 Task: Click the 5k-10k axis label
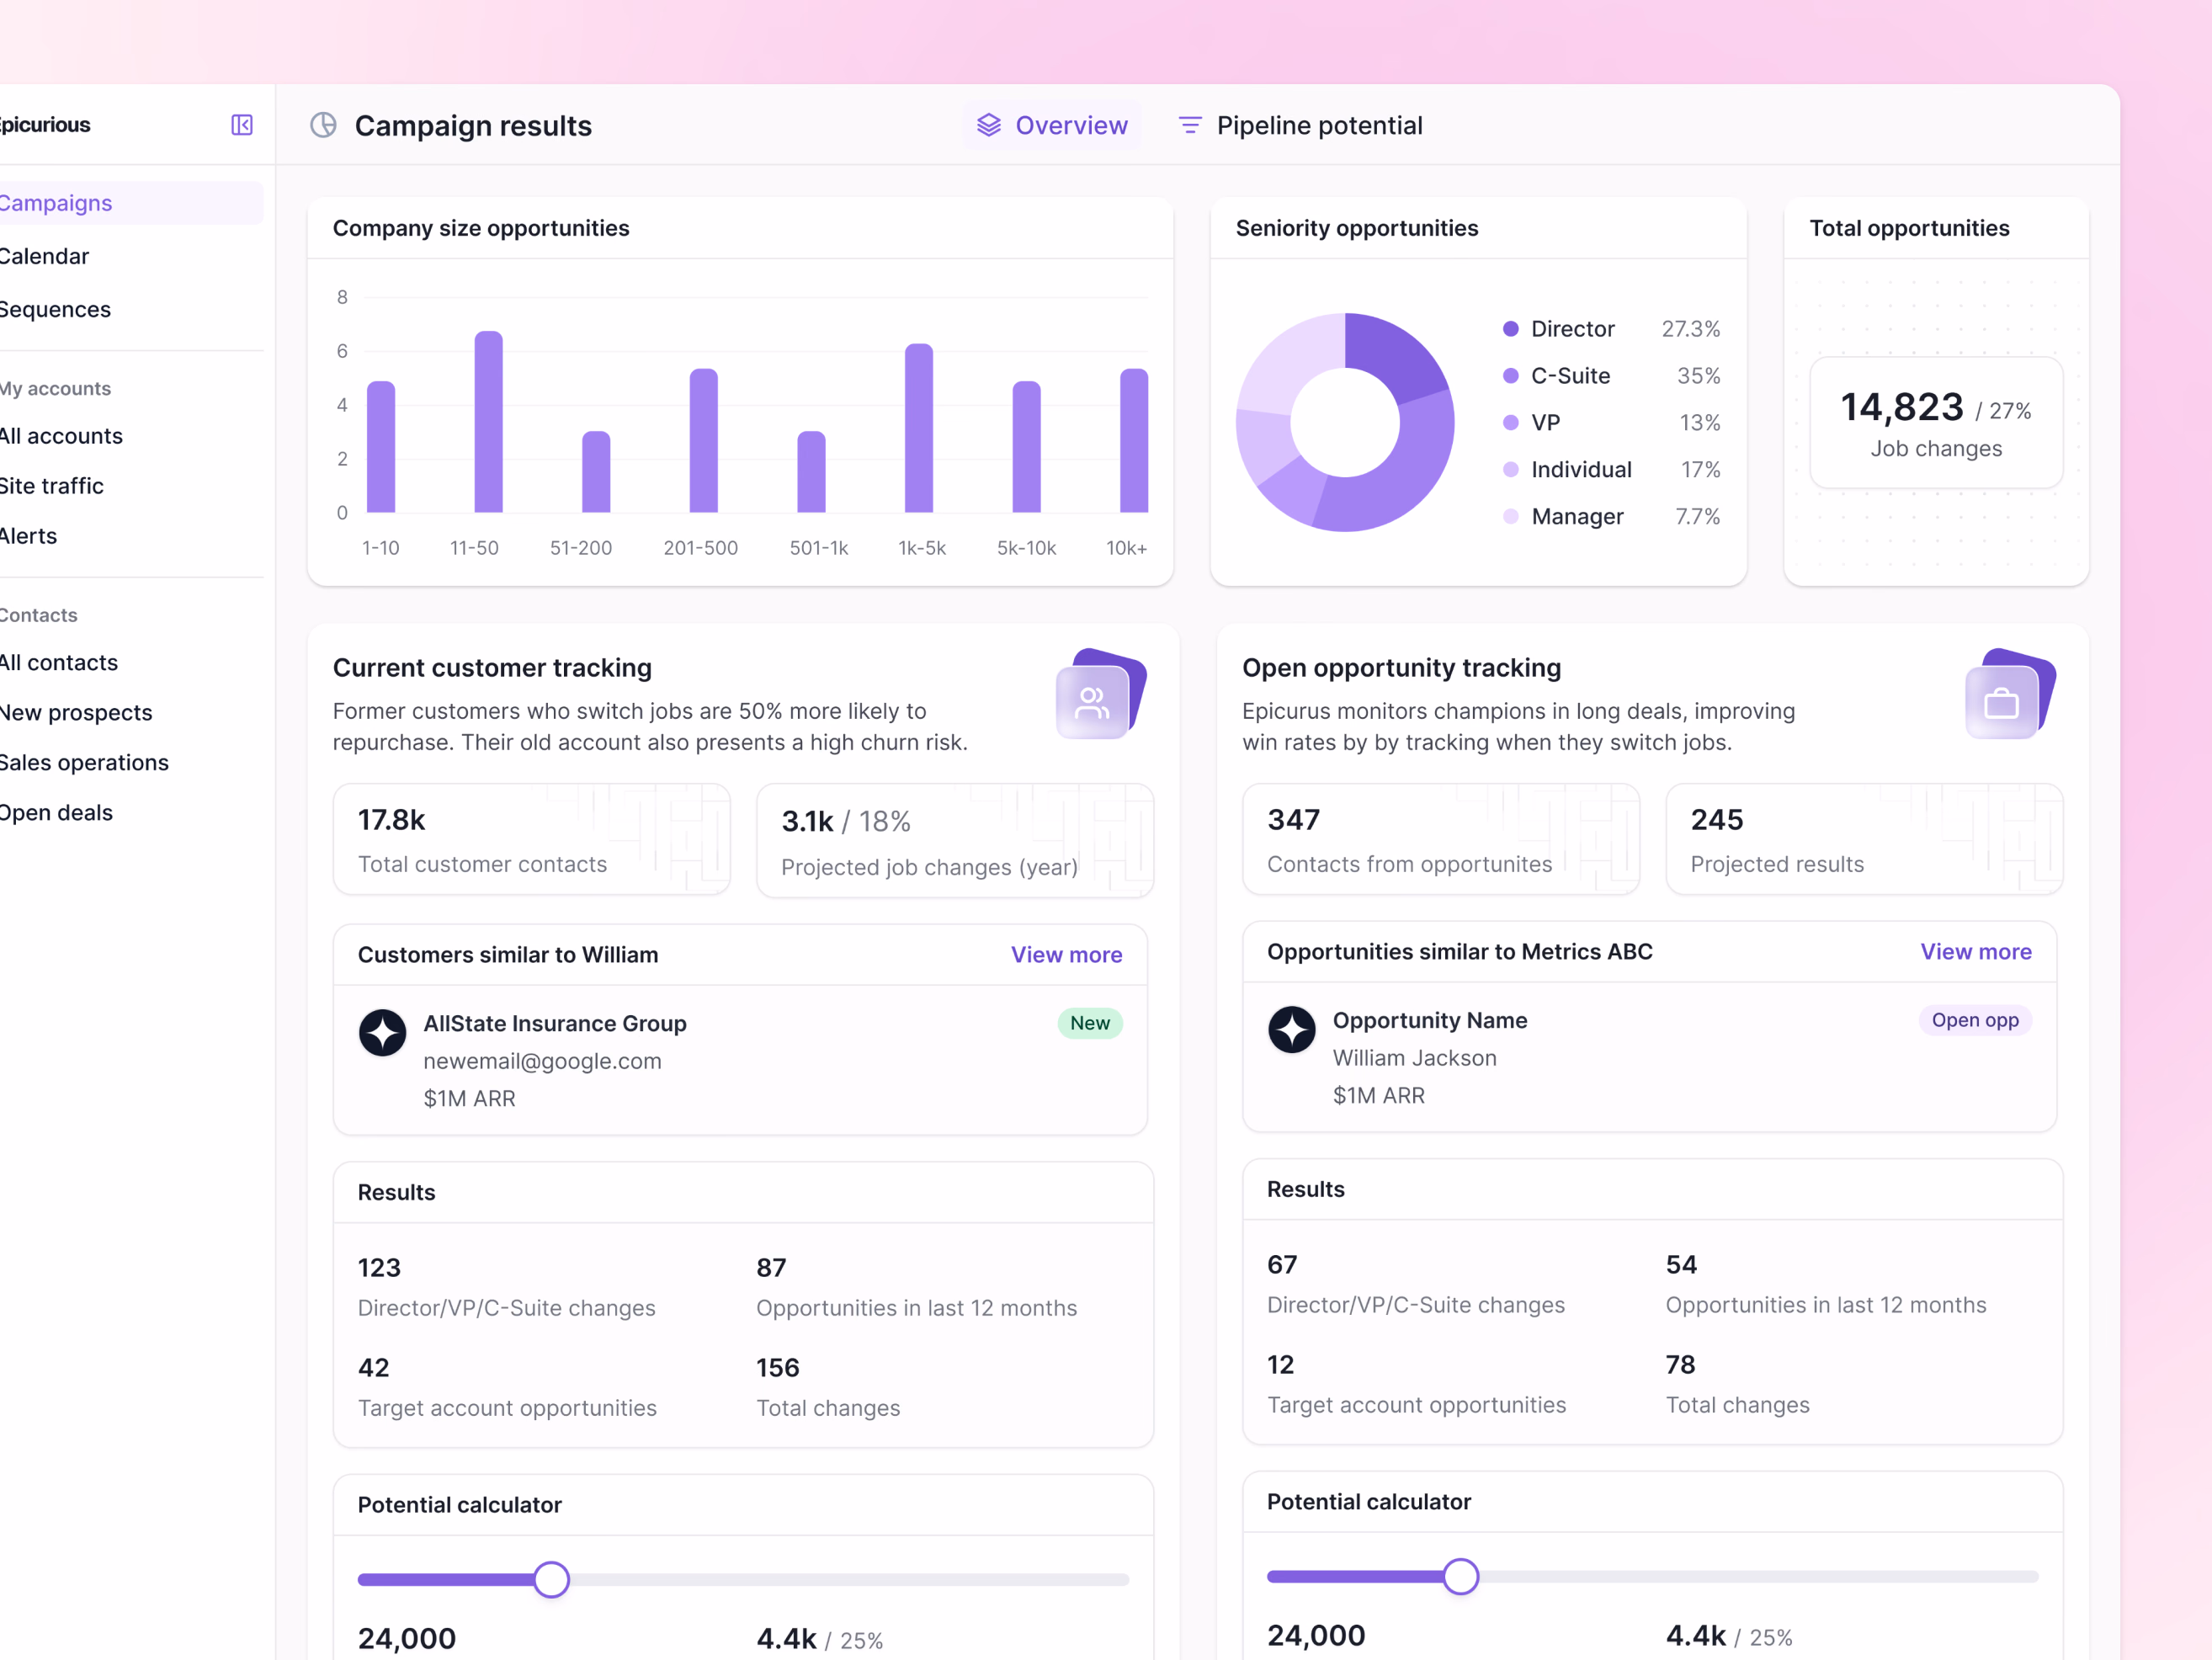pos(1026,548)
